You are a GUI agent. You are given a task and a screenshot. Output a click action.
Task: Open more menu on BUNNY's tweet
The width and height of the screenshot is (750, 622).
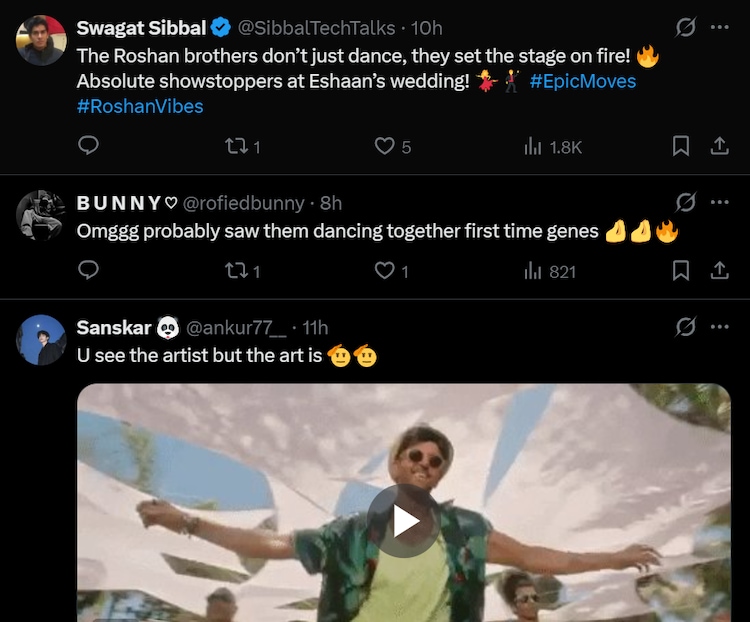click(x=719, y=202)
